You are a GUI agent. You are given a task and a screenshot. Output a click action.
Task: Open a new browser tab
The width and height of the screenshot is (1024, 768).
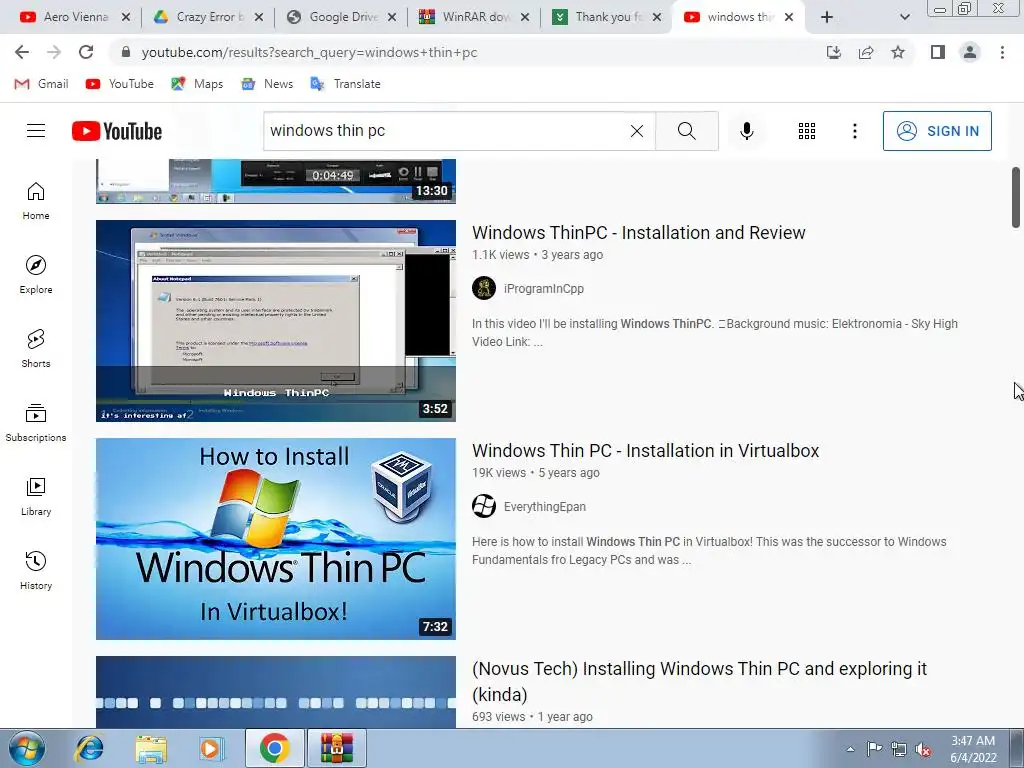[x=827, y=18]
